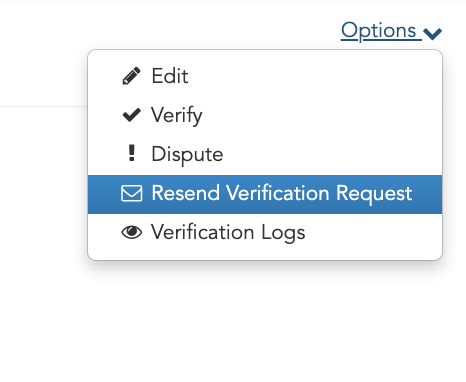
Task: Choose Resend Verification Request
Action: point(265,194)
